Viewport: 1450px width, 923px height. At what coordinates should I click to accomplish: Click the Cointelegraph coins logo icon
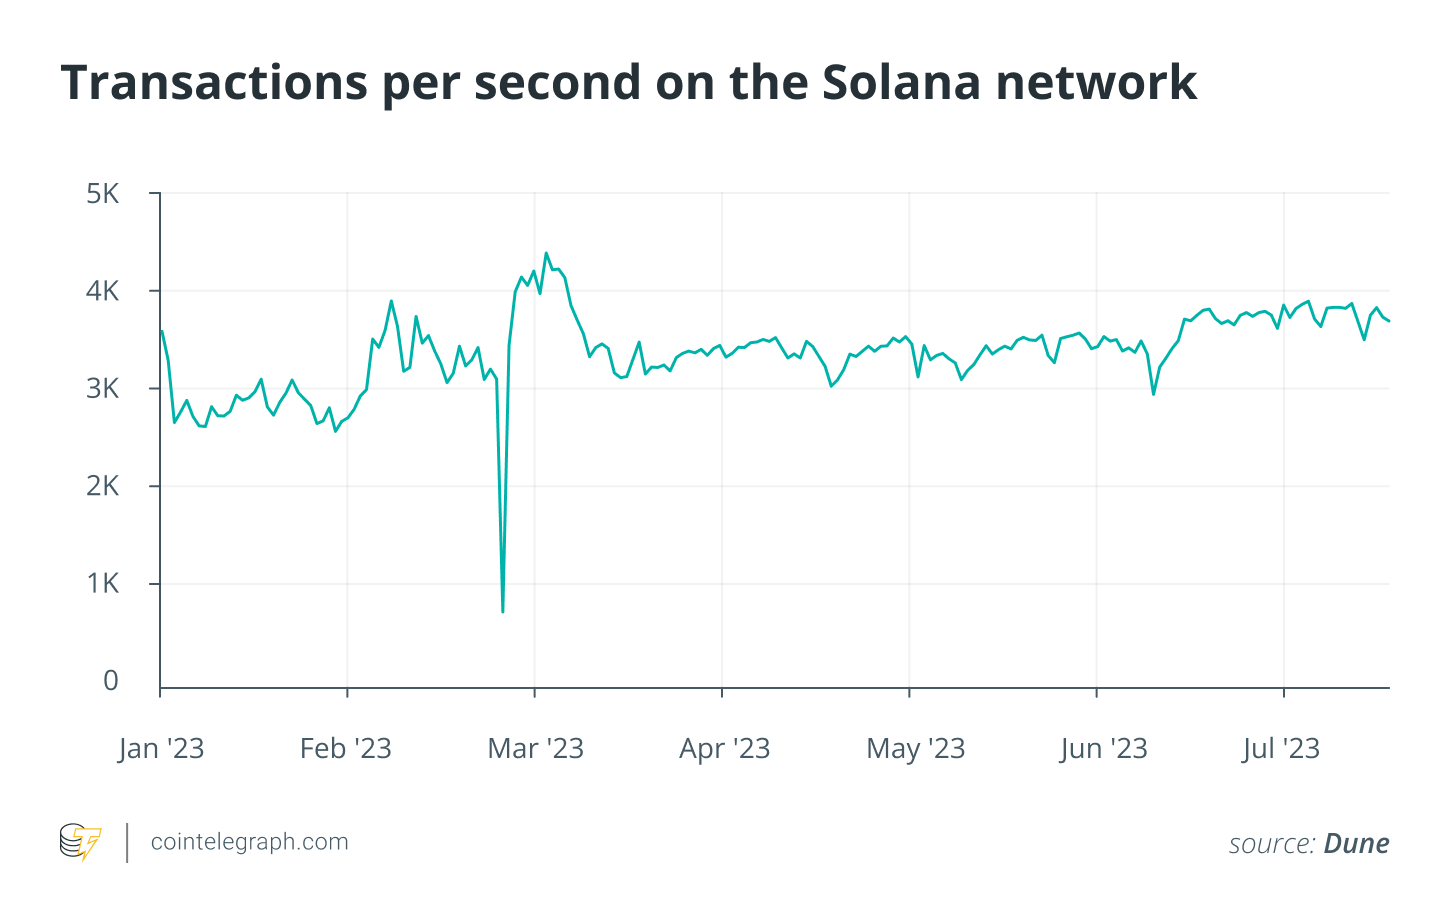[80, 842]
